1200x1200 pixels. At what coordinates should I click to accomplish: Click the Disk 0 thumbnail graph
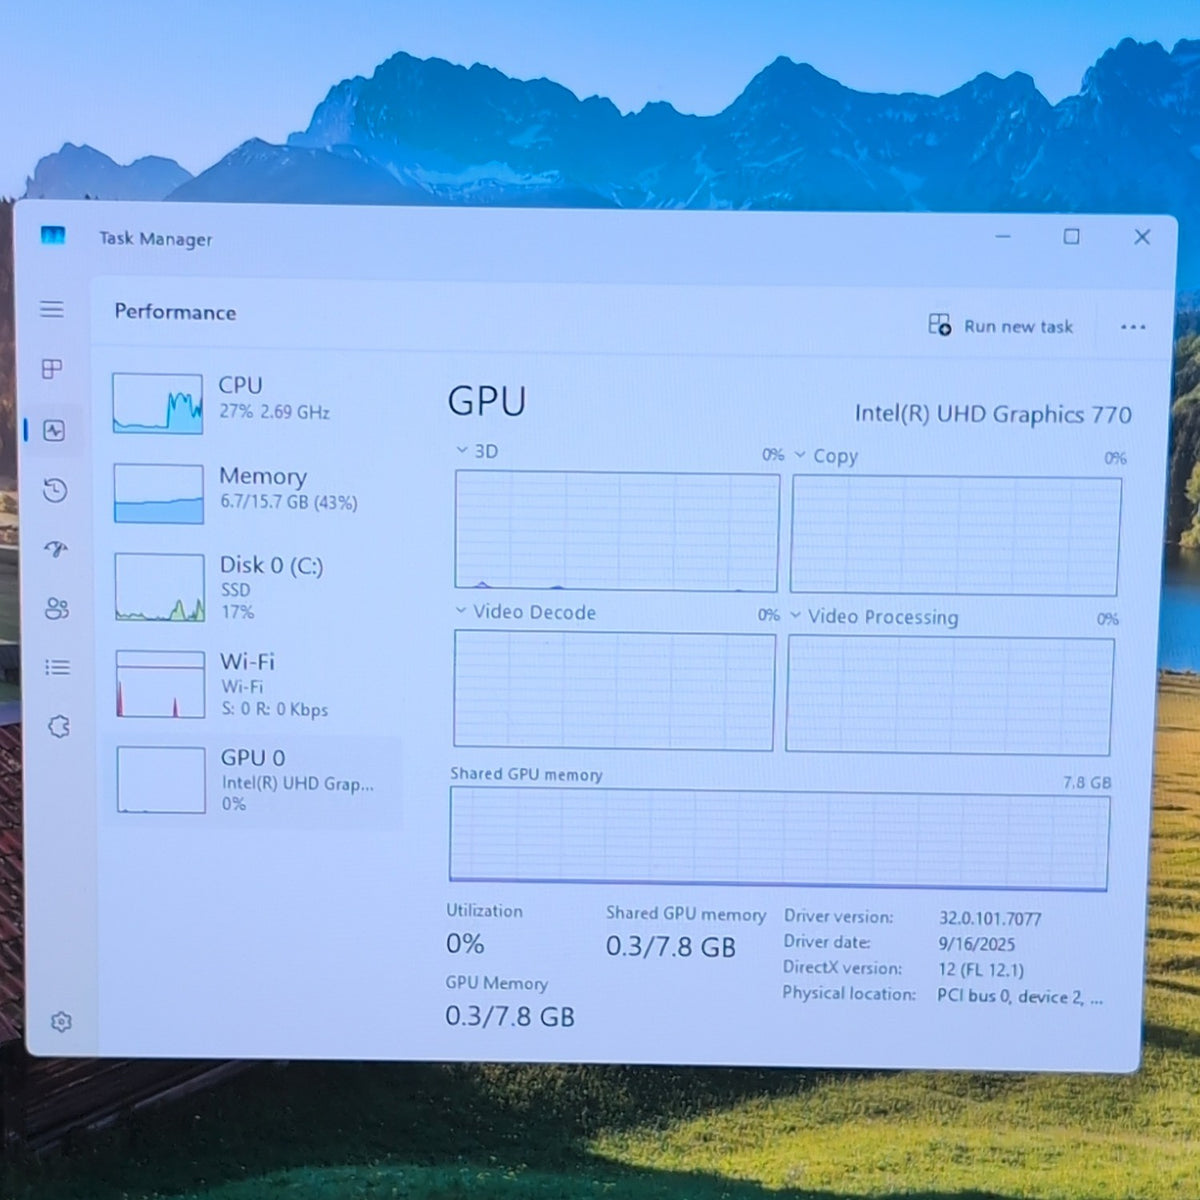(159, 587)
